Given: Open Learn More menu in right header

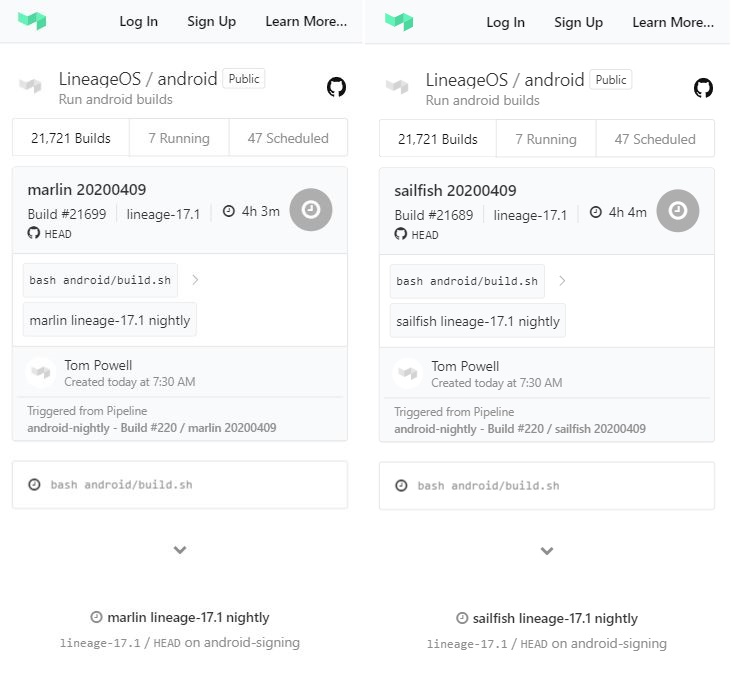Looking at the screenshot, I should [673, 22].
